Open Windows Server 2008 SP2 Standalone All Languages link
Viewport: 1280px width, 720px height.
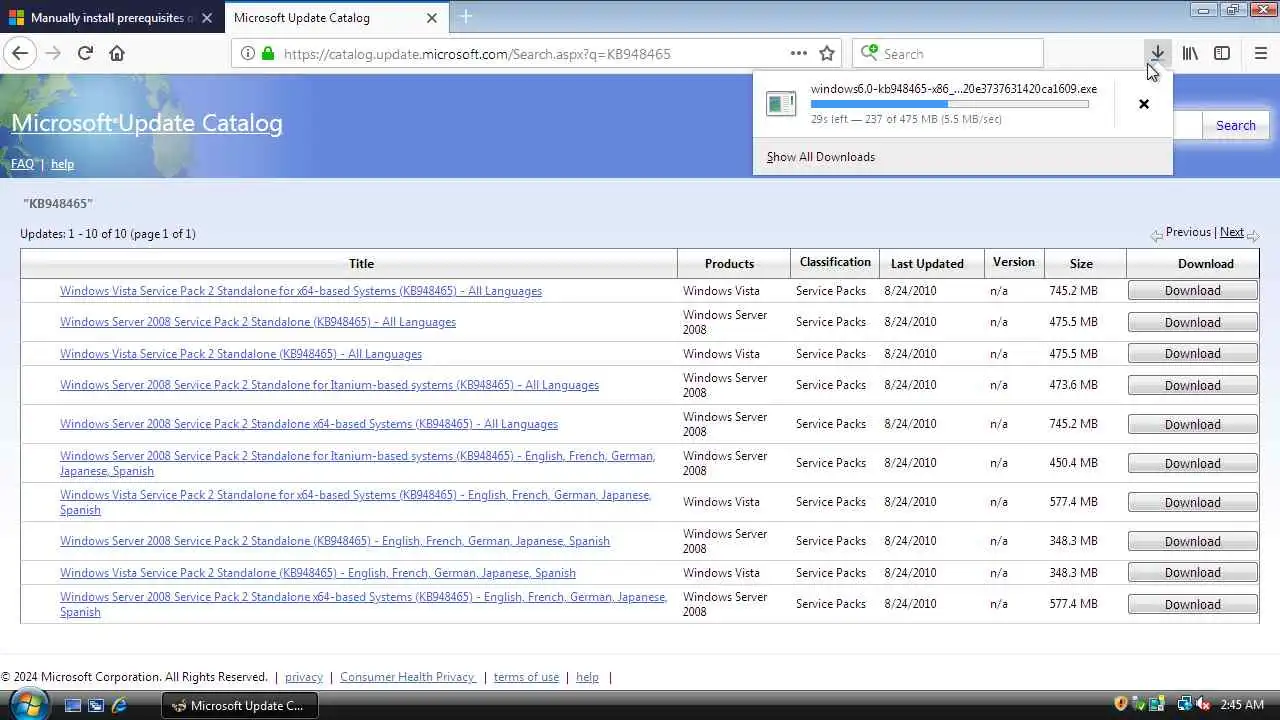point(258,322)
